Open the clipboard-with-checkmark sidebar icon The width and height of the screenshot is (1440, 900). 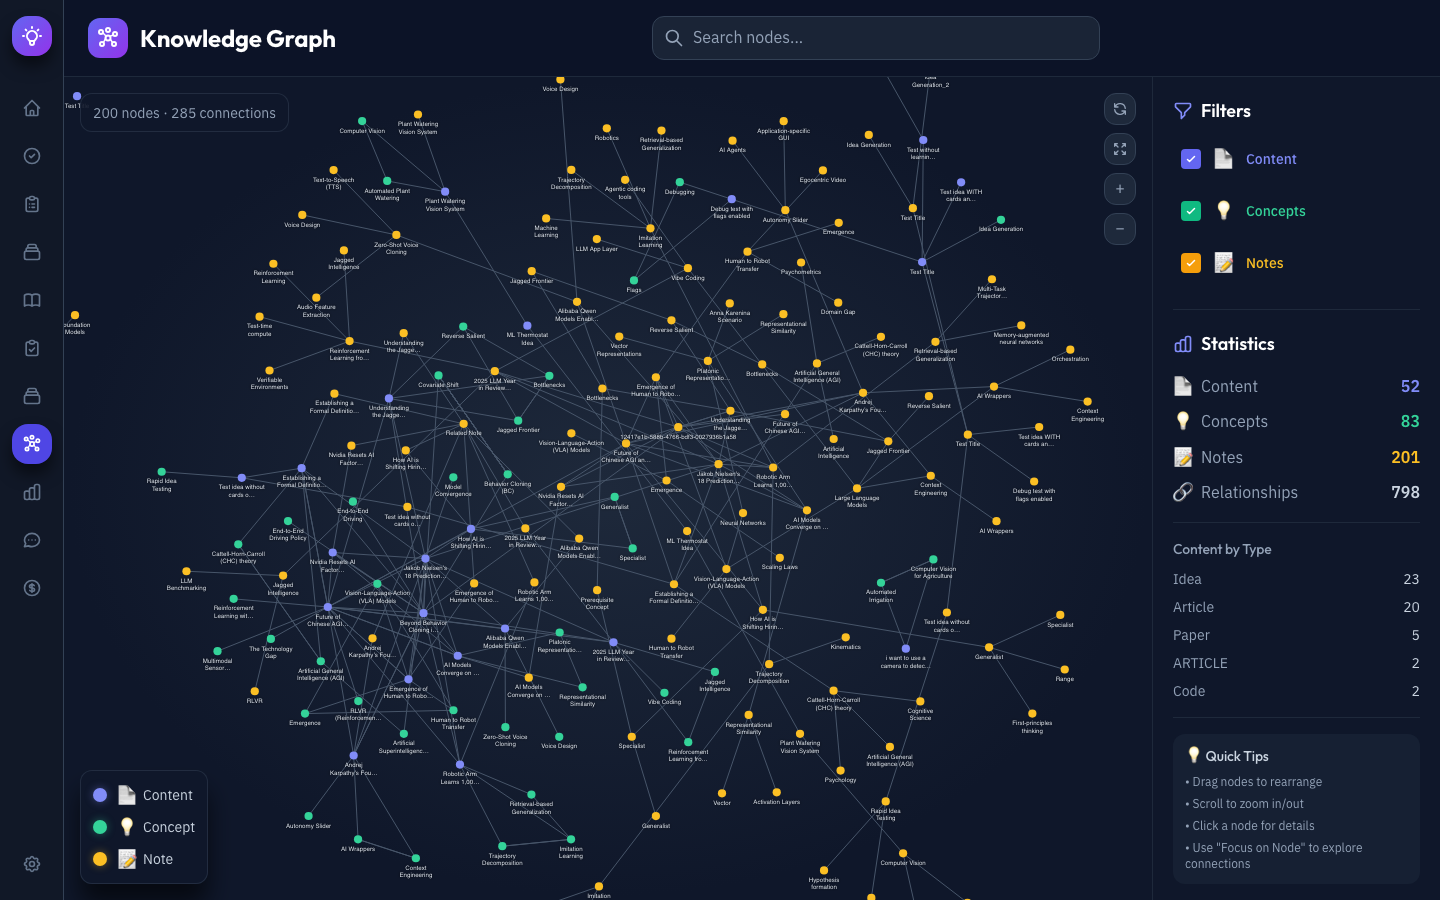tap(32, 348)
